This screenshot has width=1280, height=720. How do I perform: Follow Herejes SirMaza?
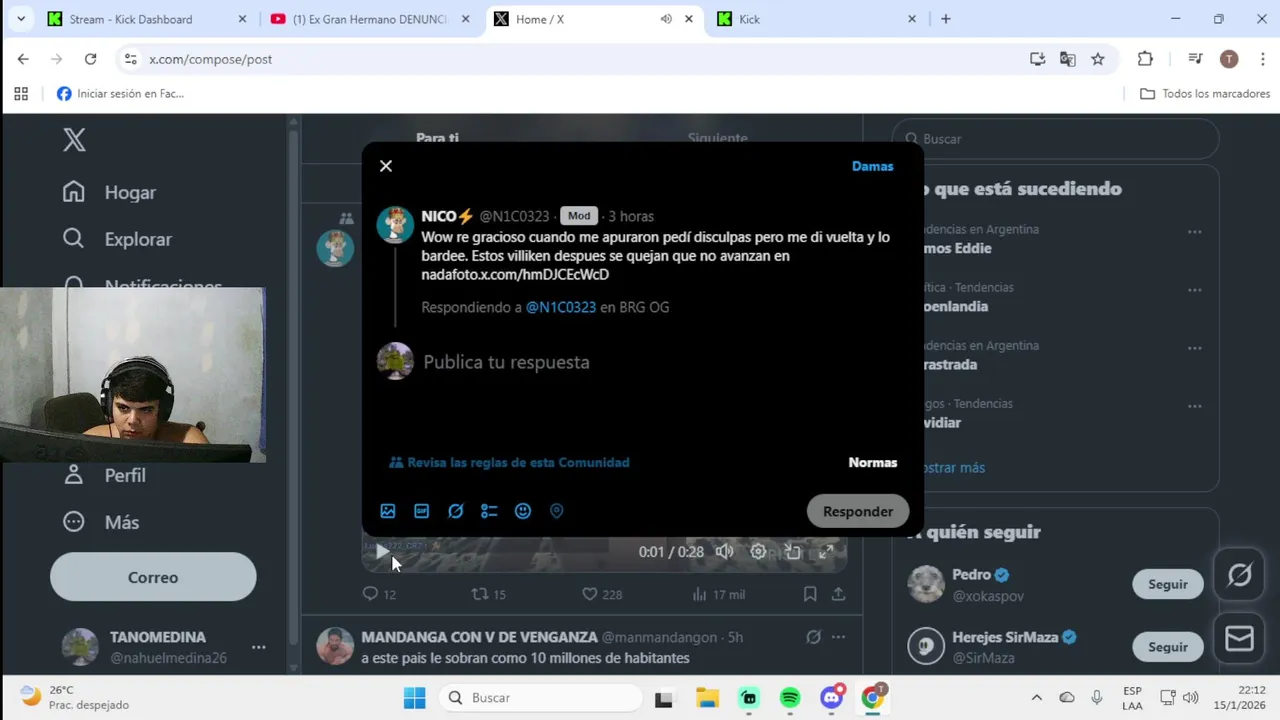point(1167,647)
